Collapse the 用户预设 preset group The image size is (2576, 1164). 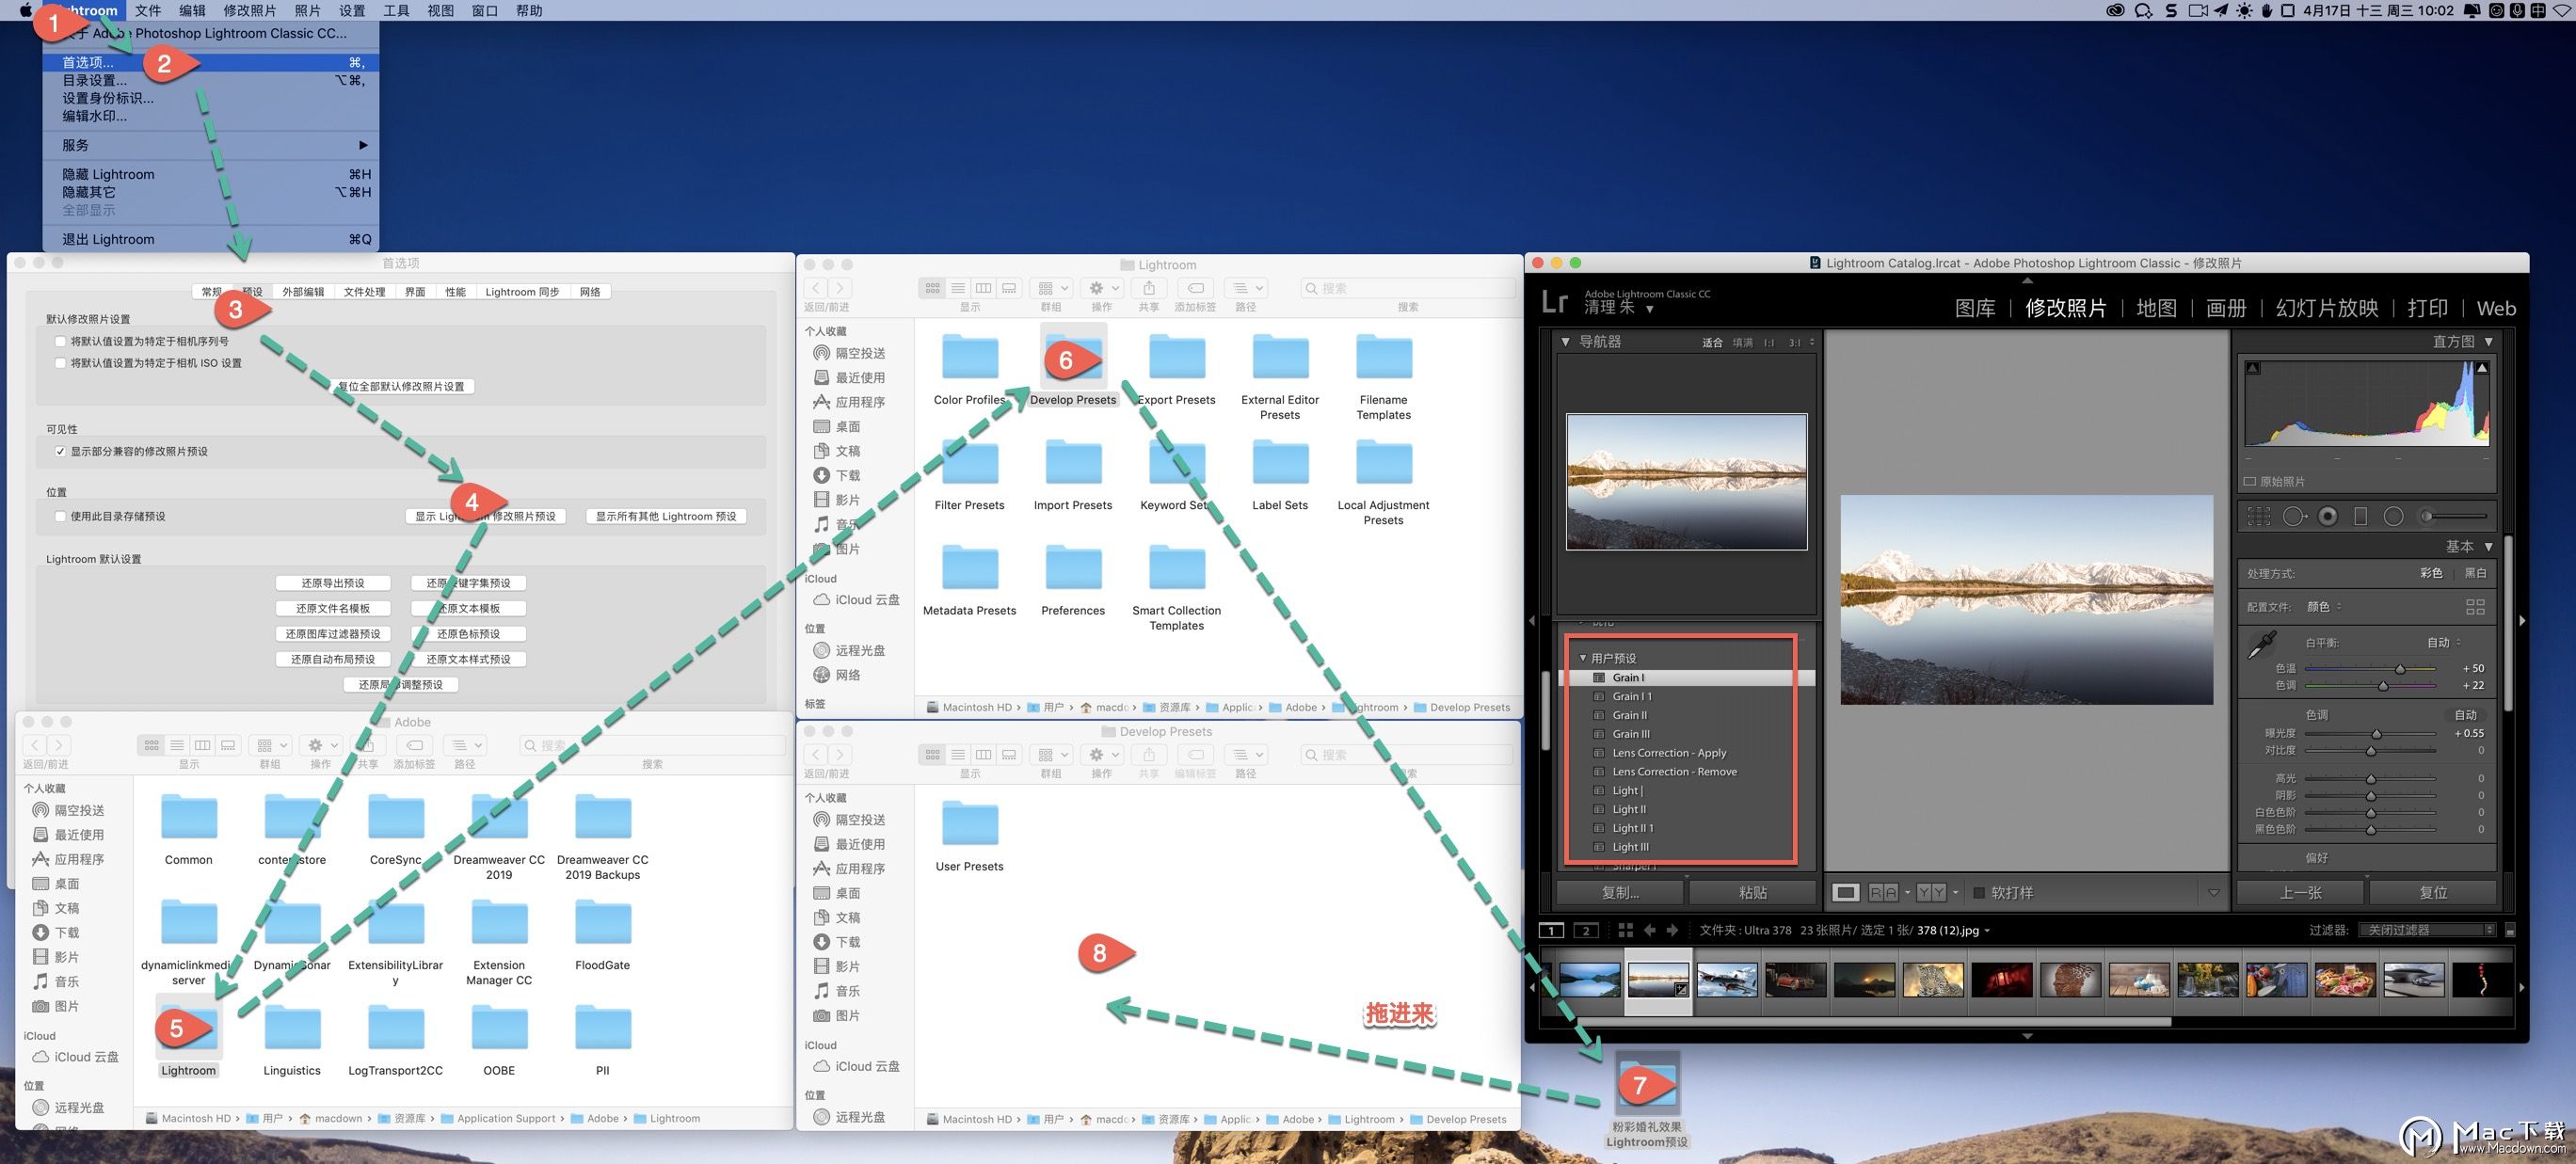pos(1583,658)
